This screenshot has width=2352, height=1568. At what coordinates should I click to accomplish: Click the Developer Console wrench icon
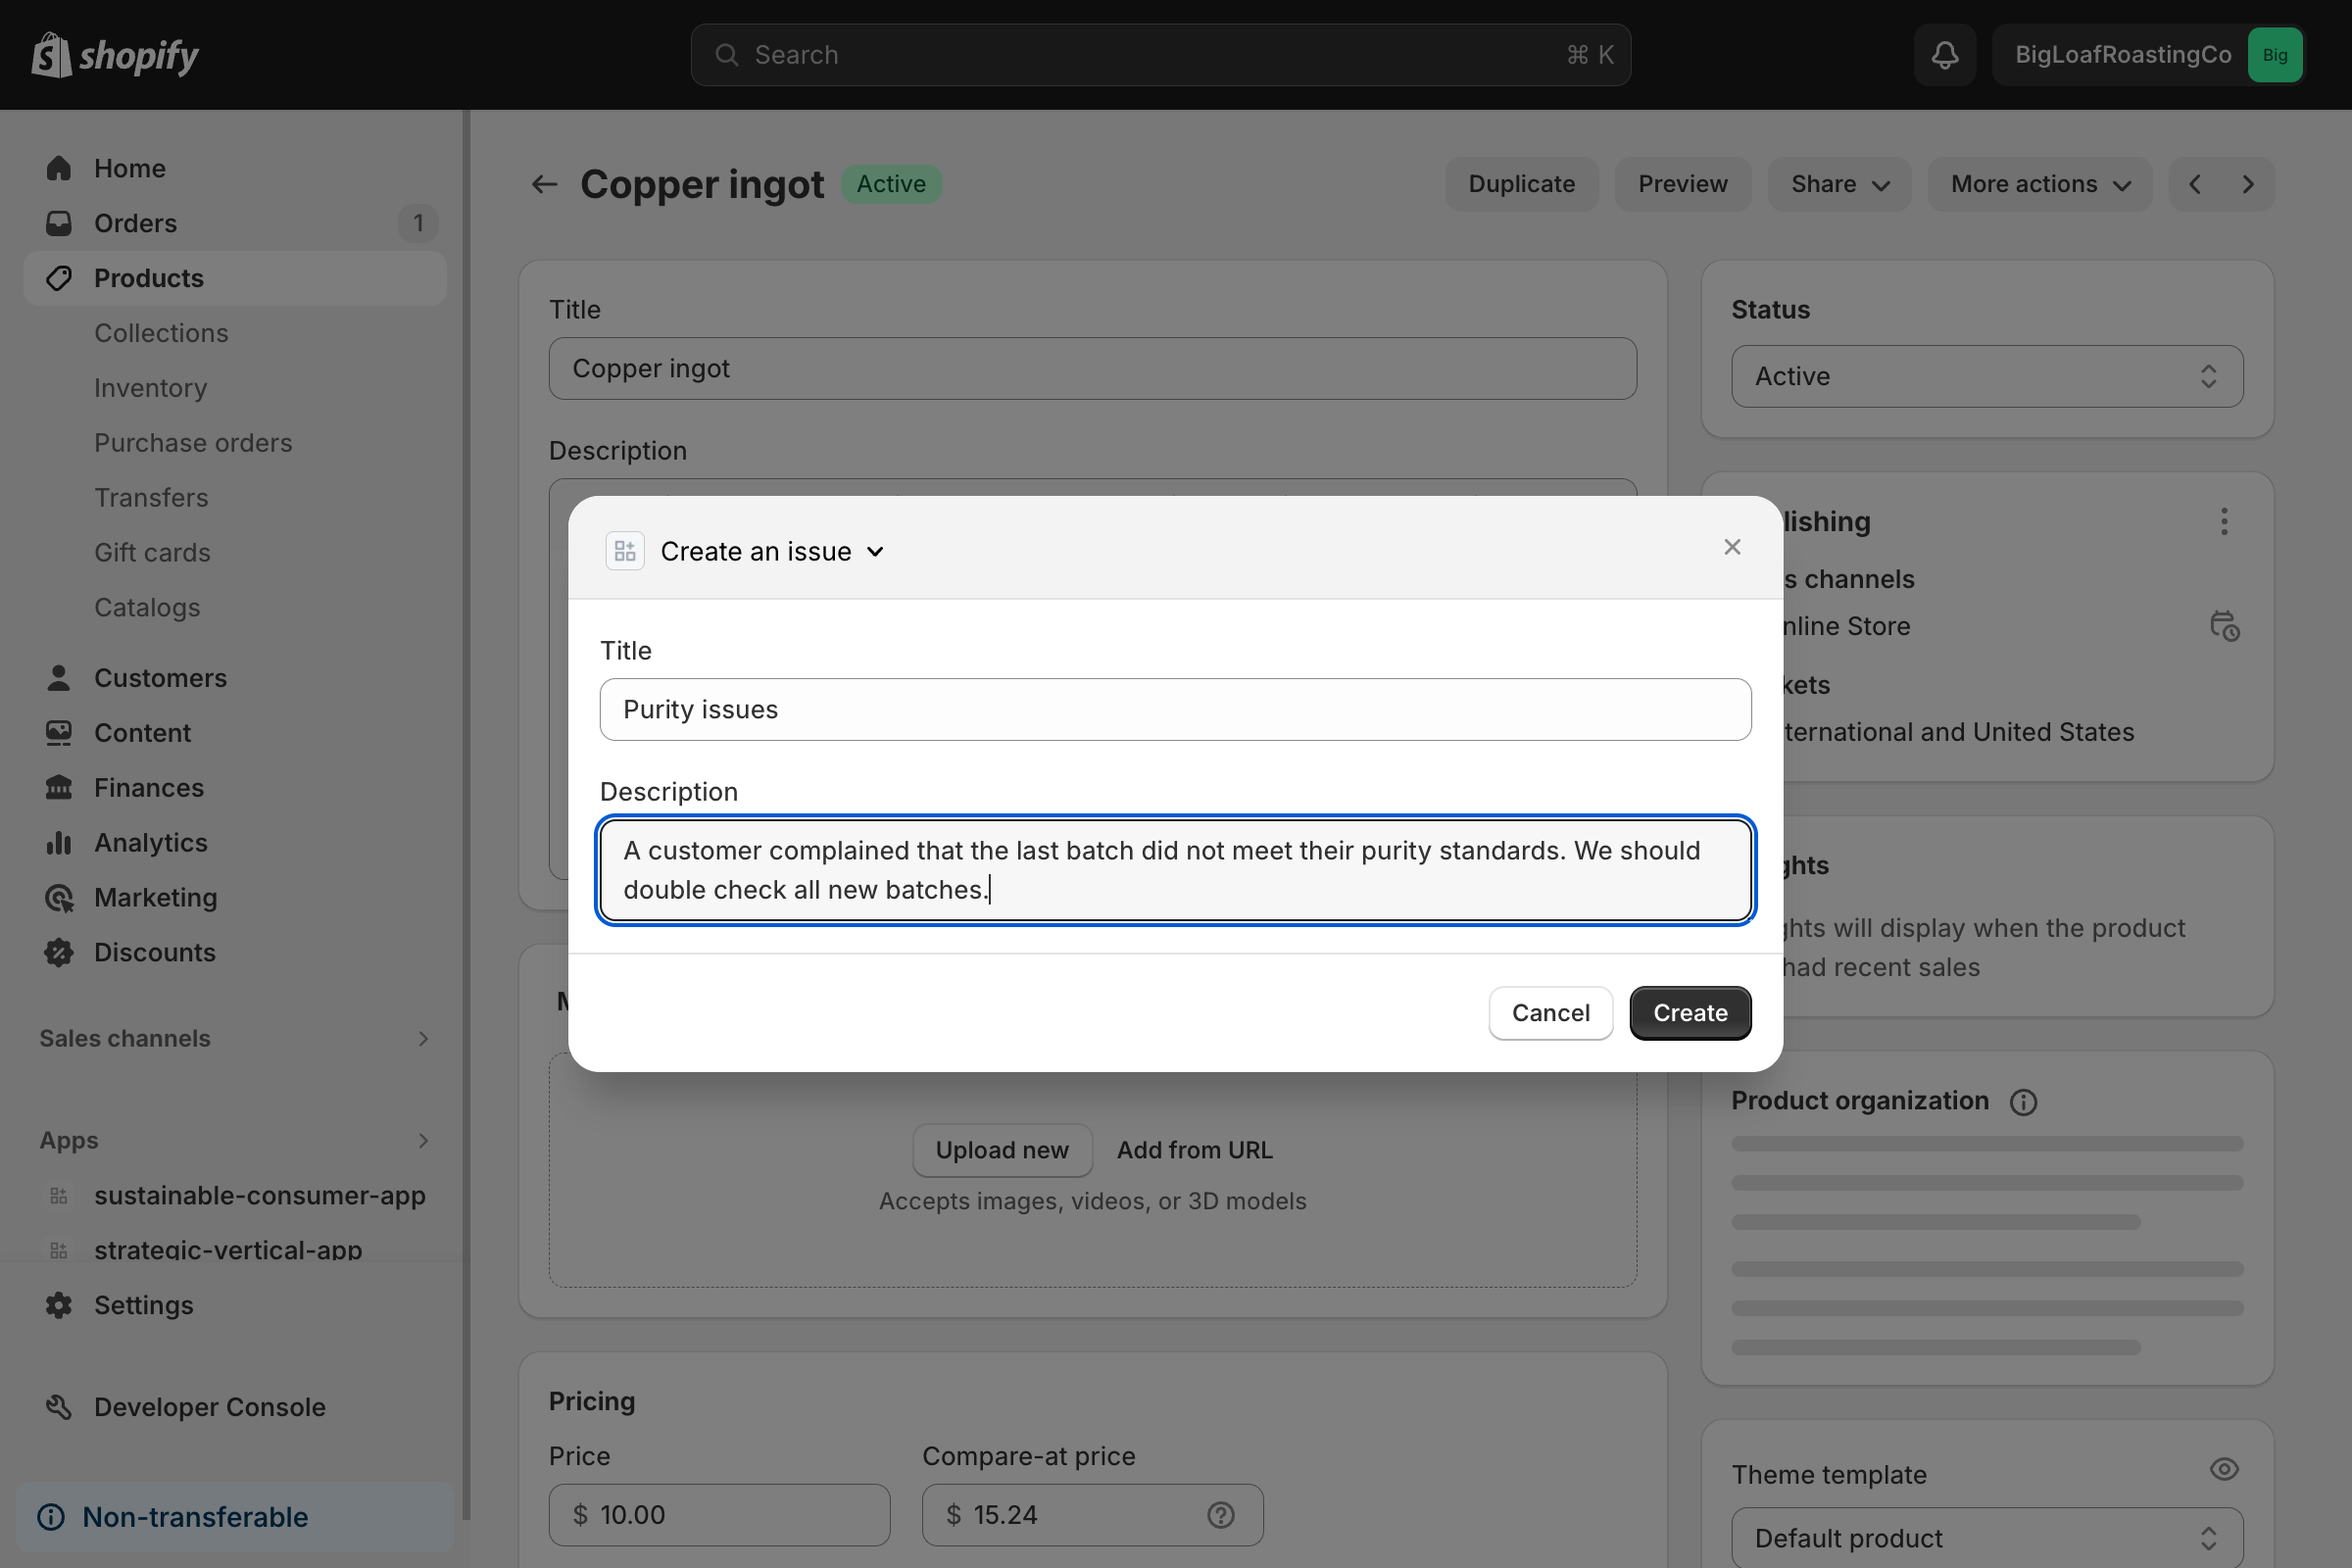[x=59, y=1407]
